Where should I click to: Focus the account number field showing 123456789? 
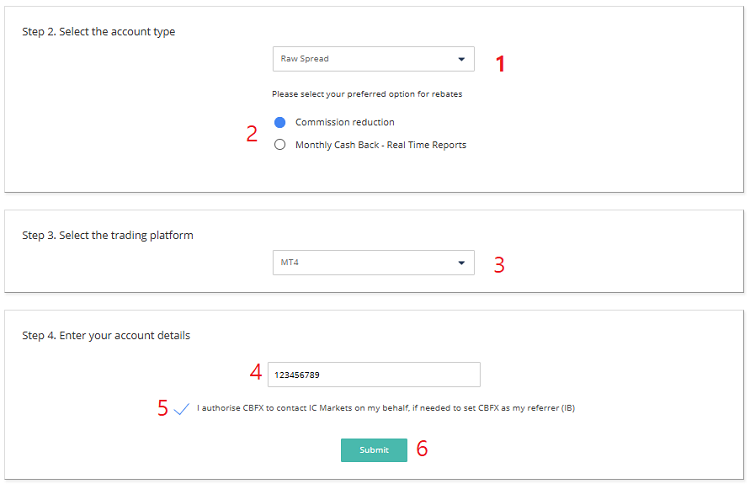click(x=373, y=375)
